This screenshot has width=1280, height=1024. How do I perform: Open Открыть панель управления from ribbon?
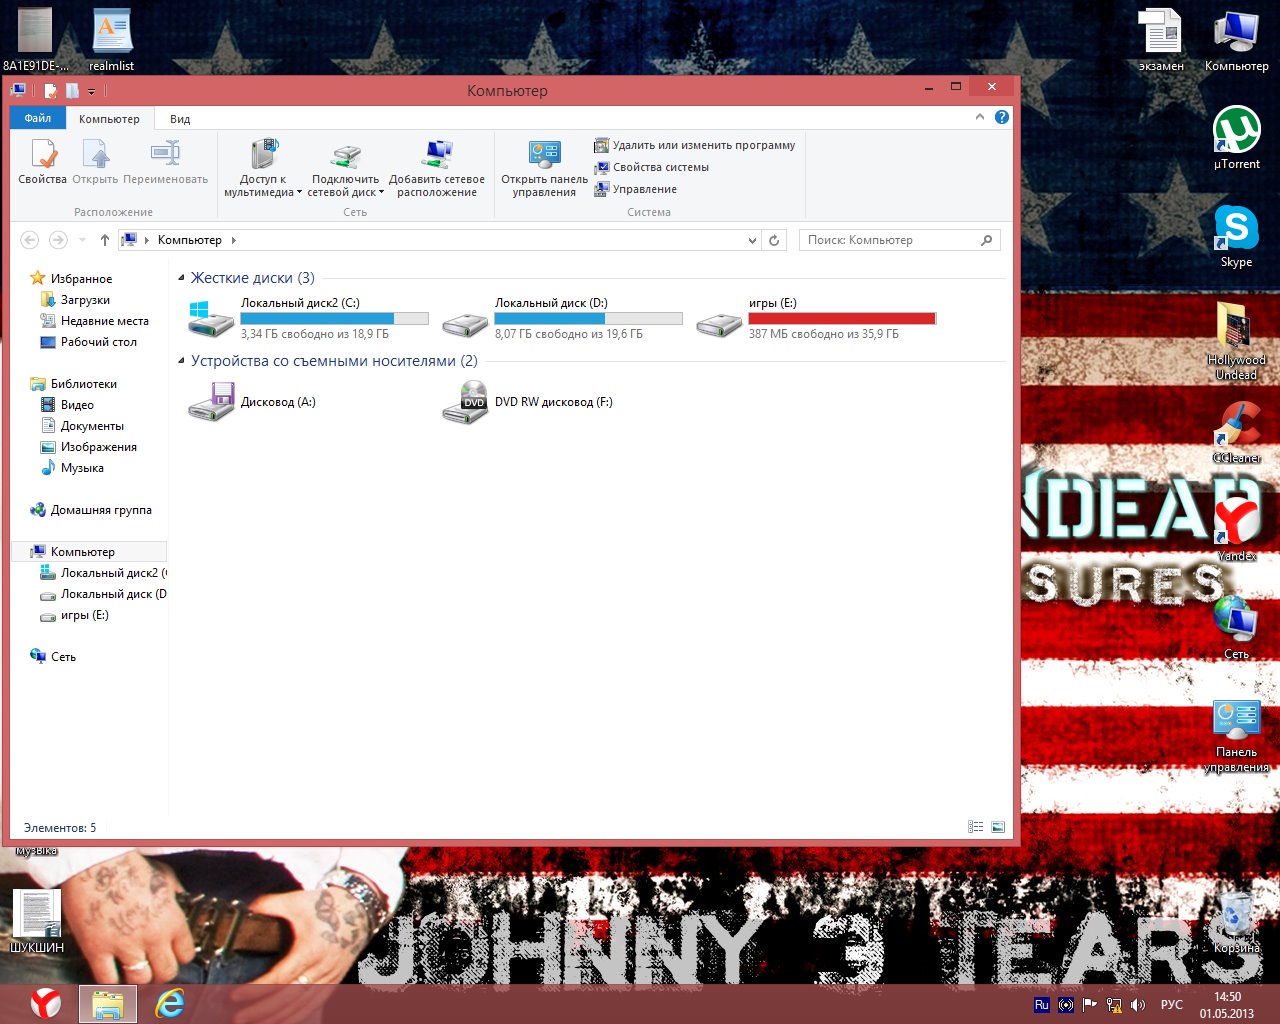coord(545,167)
